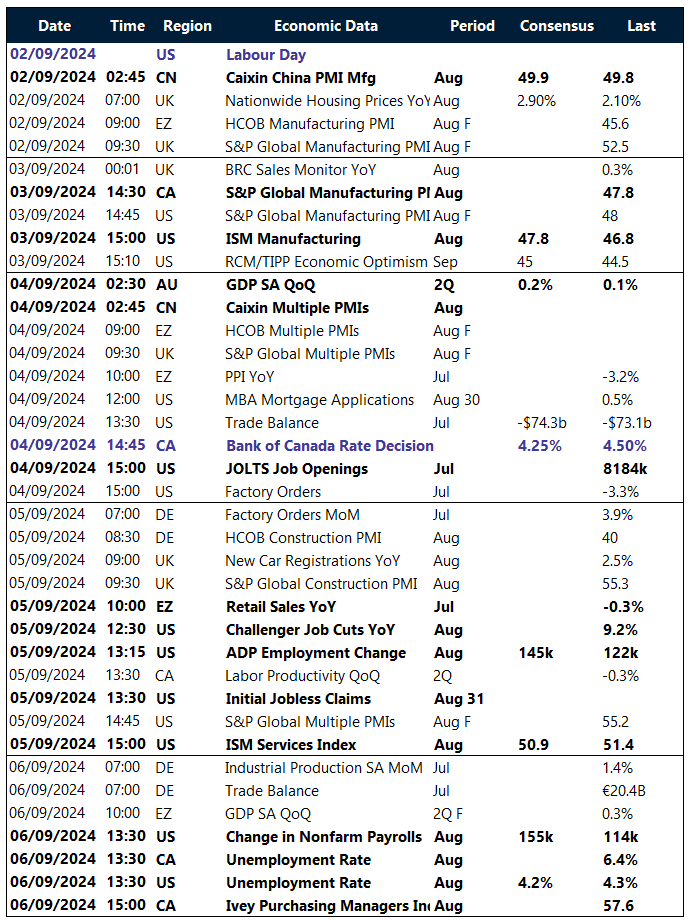Open the Bank of Canada Rate Decision entry
The width and height of the screenshot is (688, 923).
[329, 446]
